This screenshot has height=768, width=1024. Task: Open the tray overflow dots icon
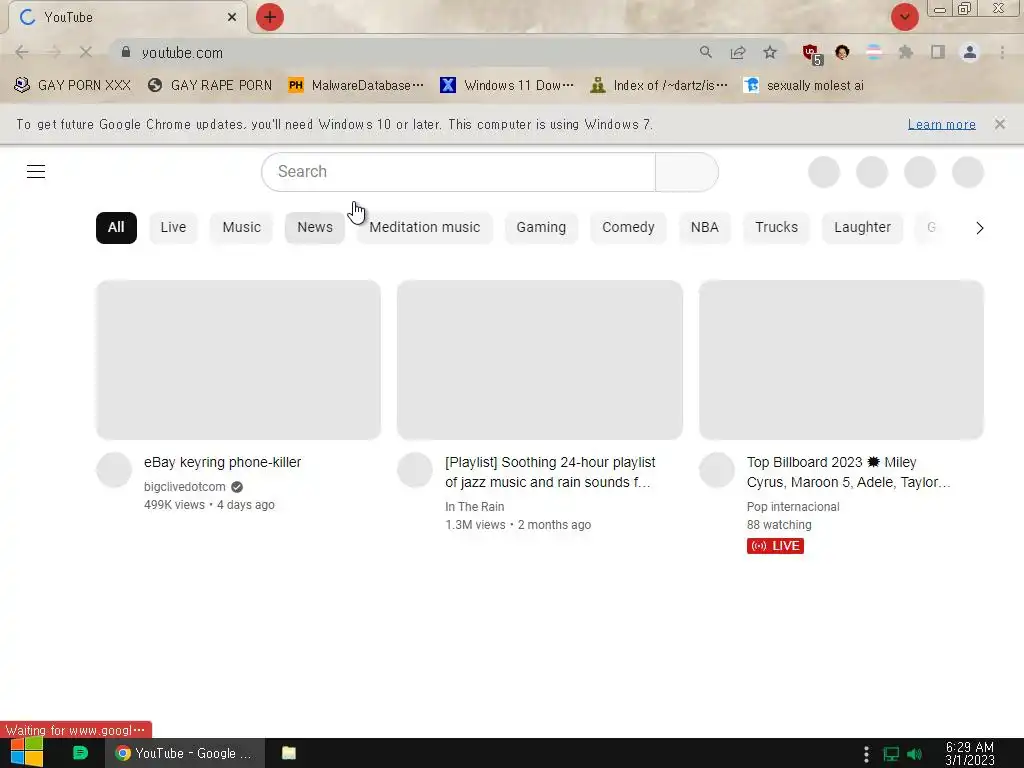tap(866, 754)
